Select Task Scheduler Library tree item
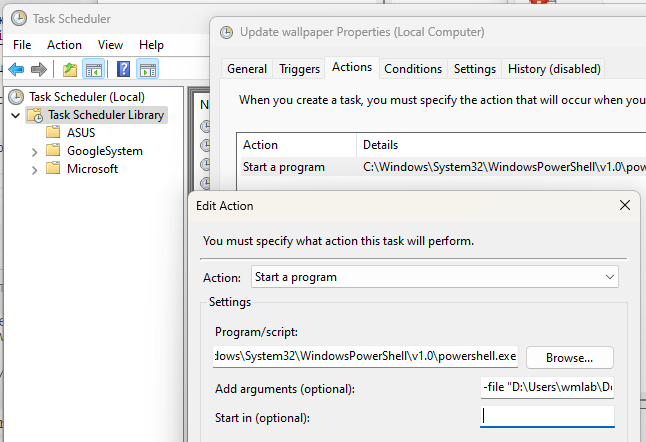Screen dimensions: 646x442 106,115
